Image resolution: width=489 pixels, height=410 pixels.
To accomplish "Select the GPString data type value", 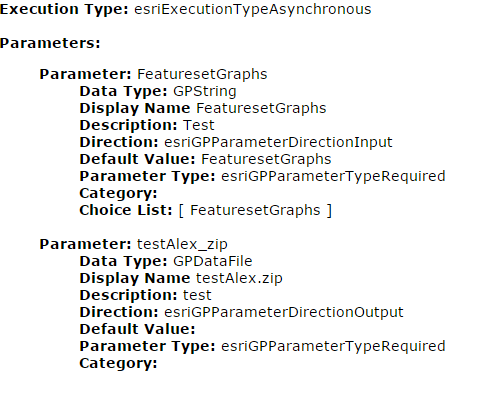I will 205,91.
